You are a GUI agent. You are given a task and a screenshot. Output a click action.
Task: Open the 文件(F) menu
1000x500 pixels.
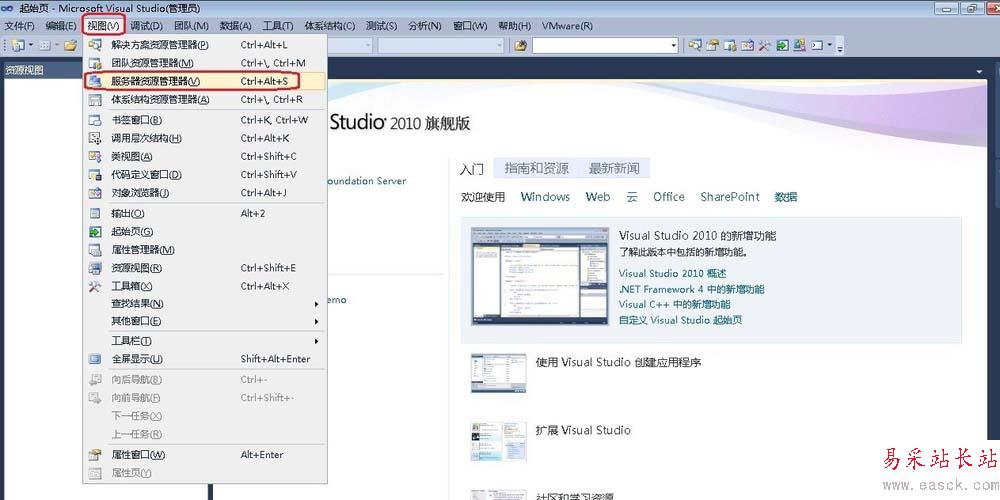tap(20, 26)
